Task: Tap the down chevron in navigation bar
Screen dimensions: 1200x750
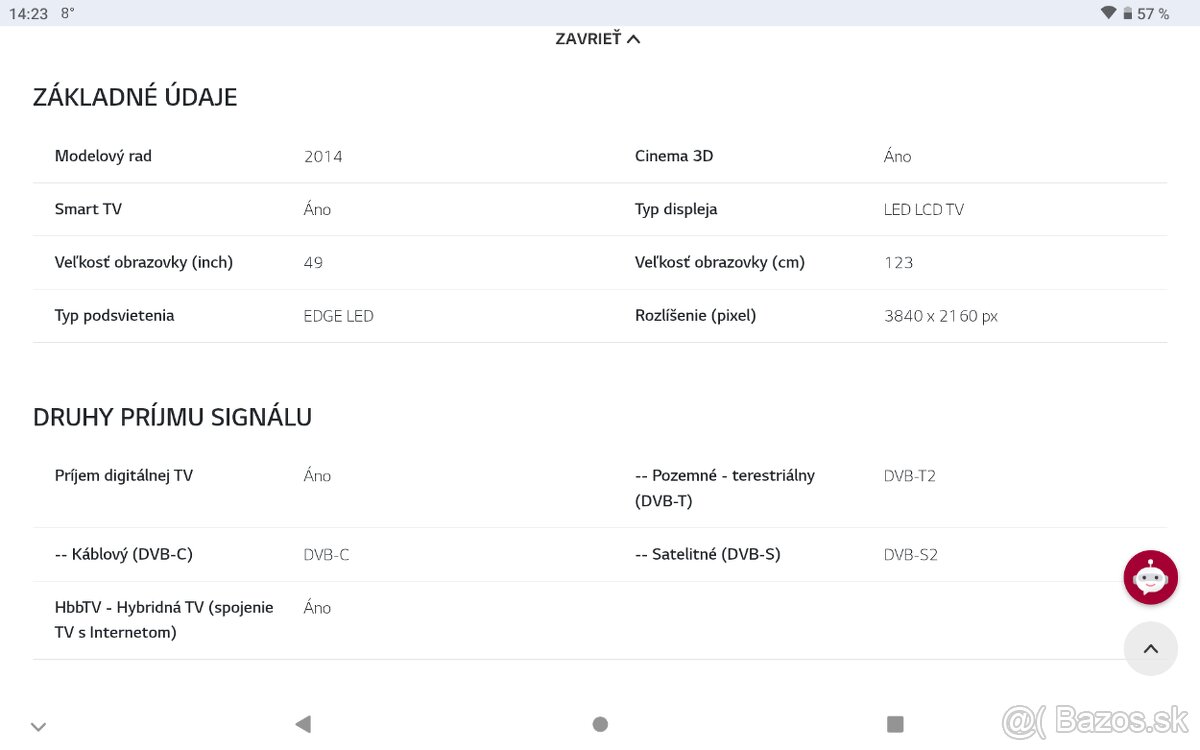Action: click(39, 727)
